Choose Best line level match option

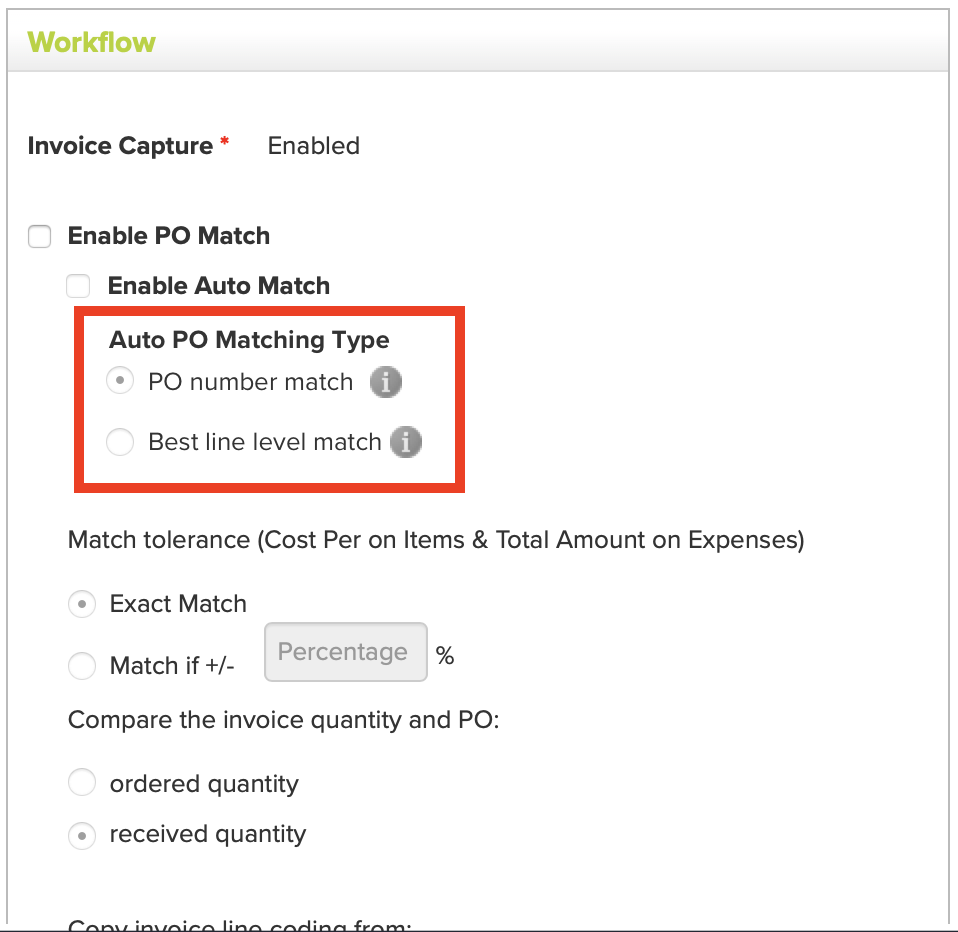(120, 441)
